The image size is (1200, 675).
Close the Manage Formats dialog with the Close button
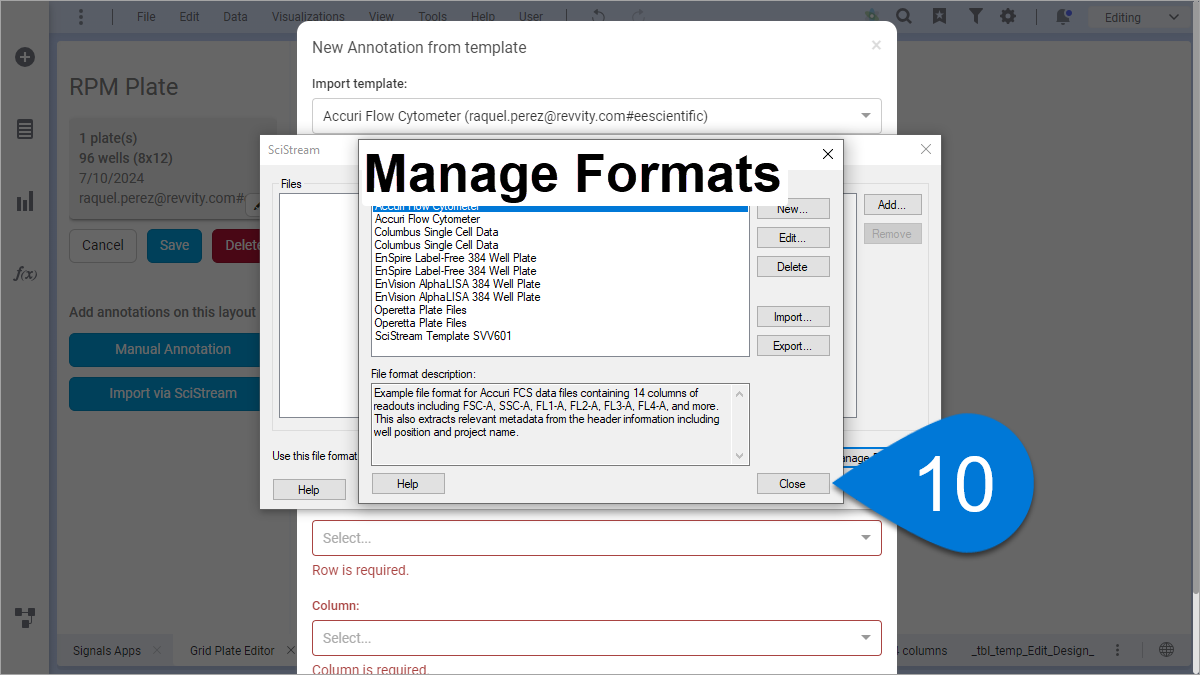point(793,484)
